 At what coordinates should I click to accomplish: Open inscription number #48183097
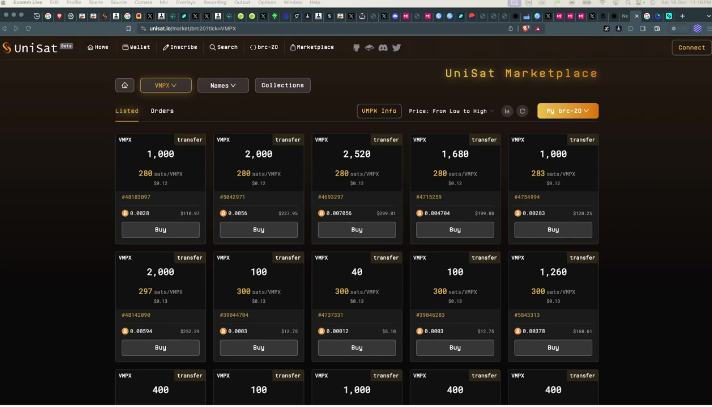point(136,198)
